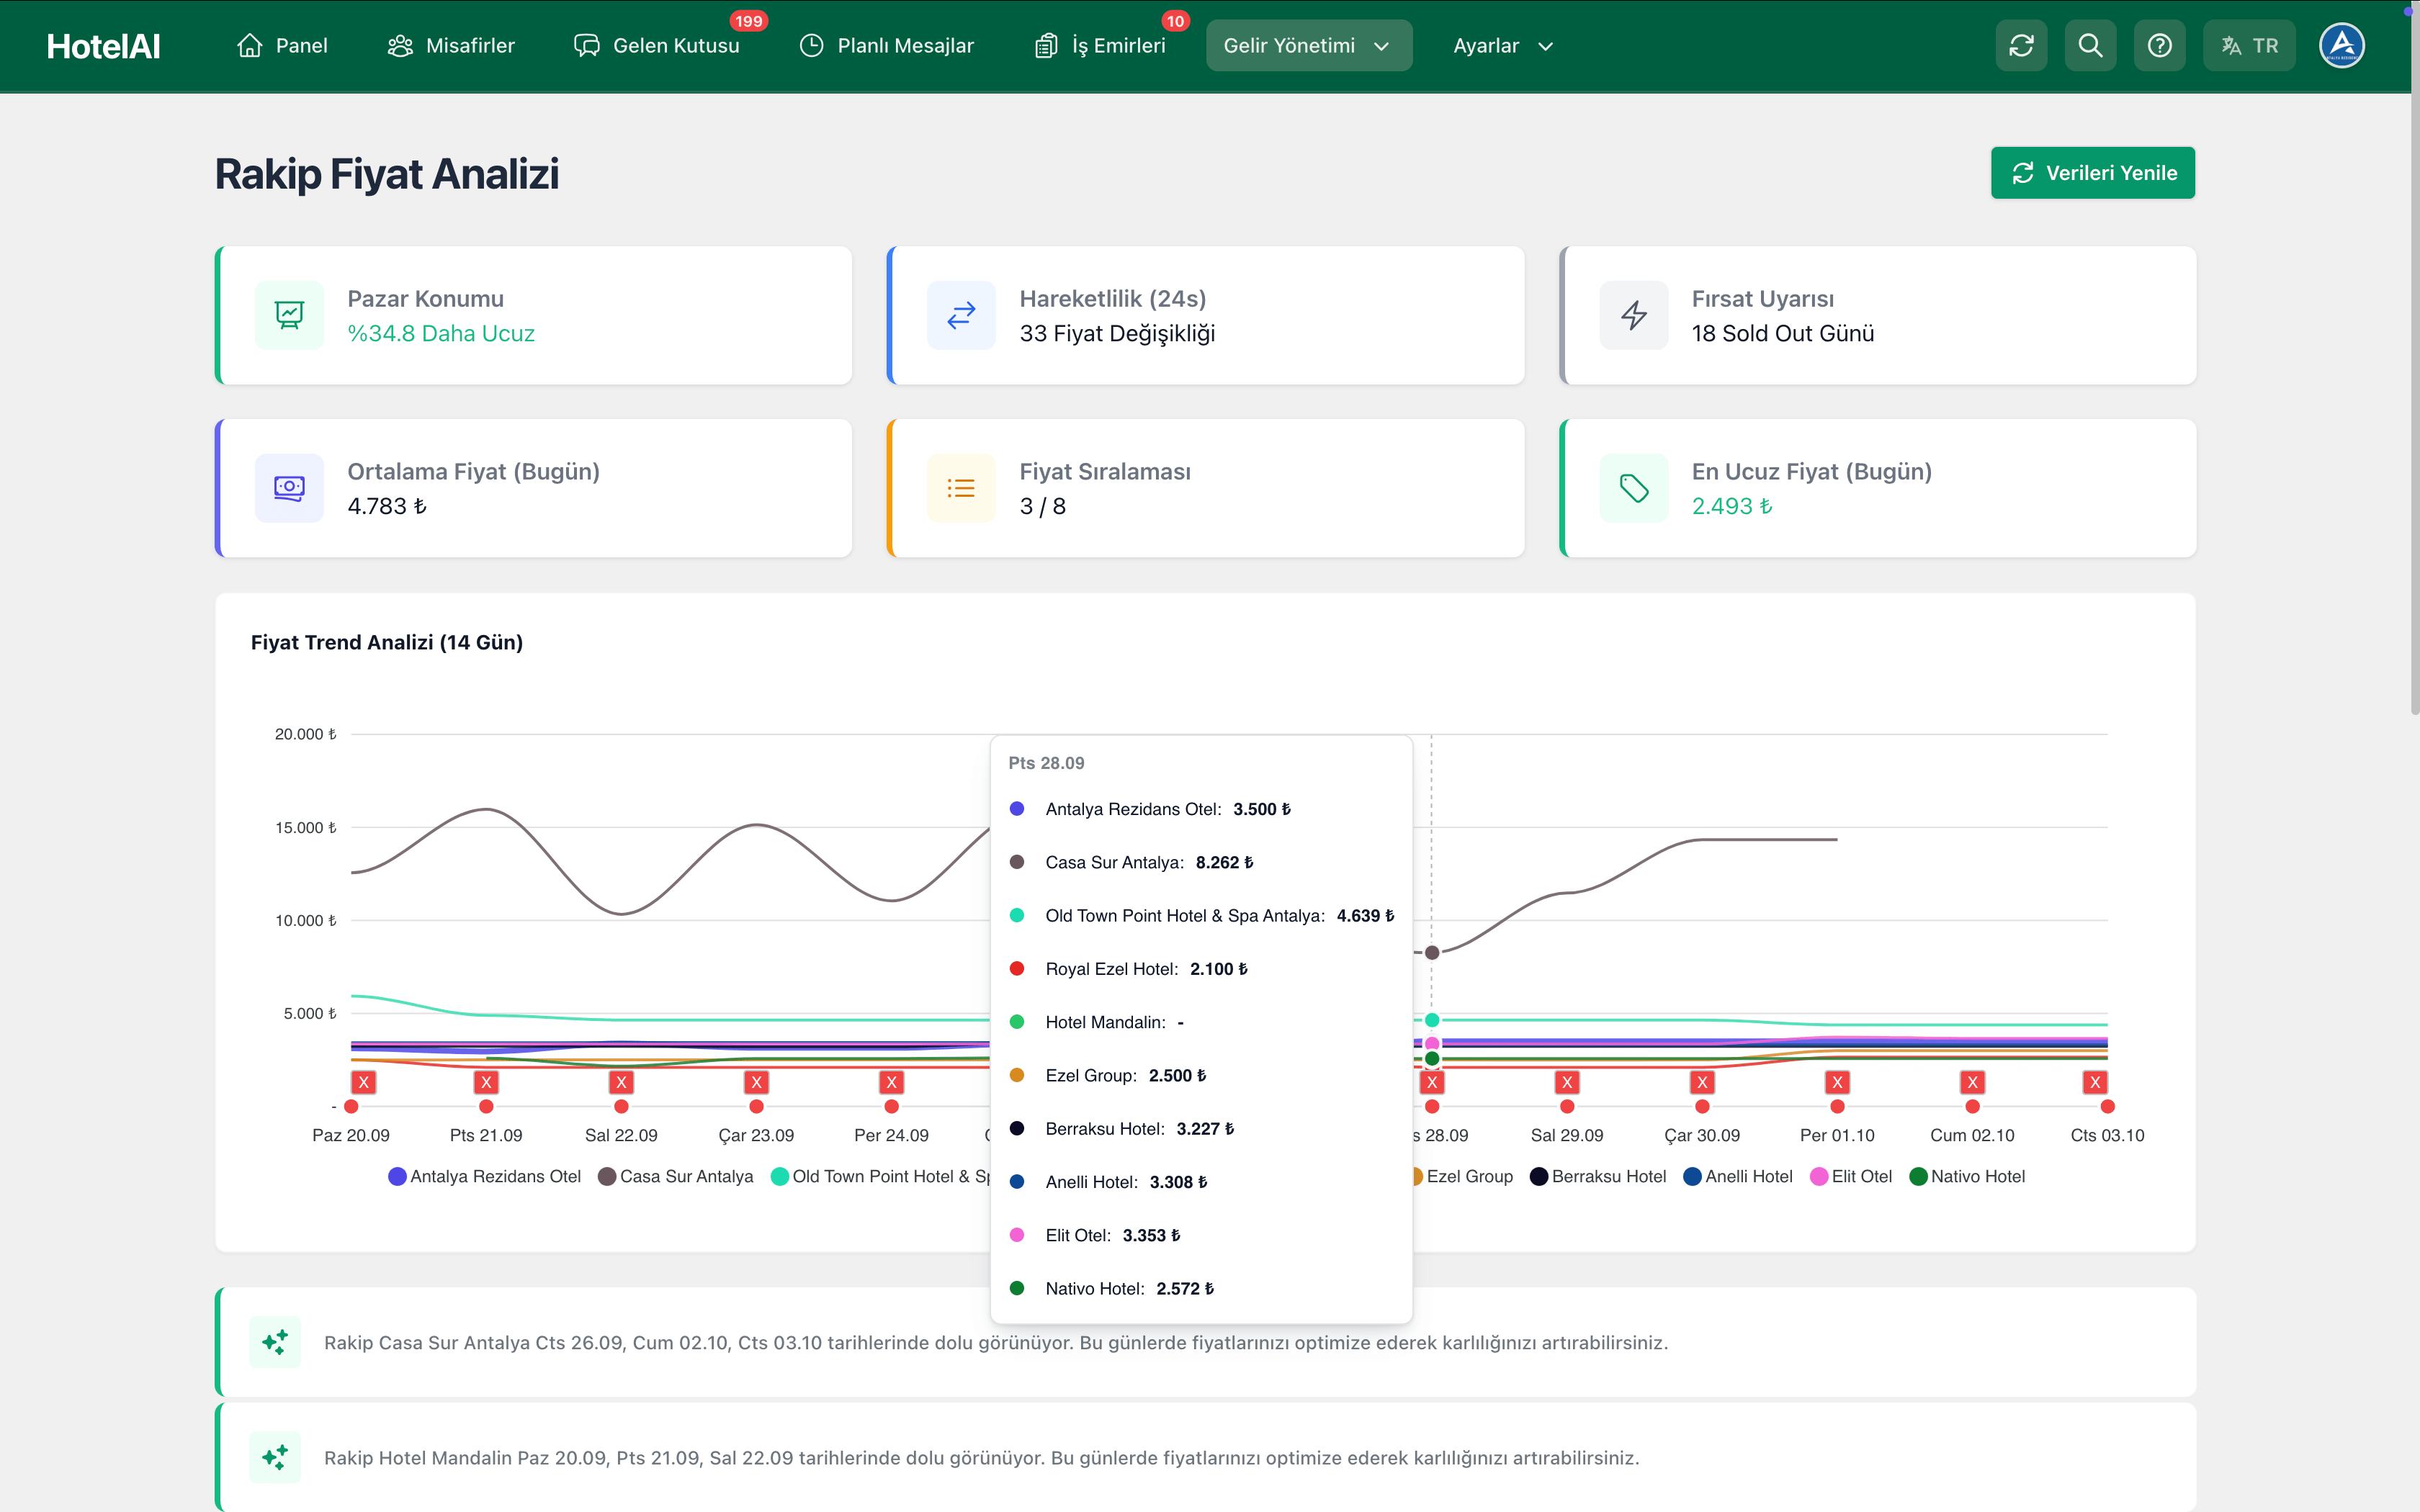This screenshot has height=1512, width=2420.
Task: Click sold-out X marker above Paz 20.09
Action: 364,1082
